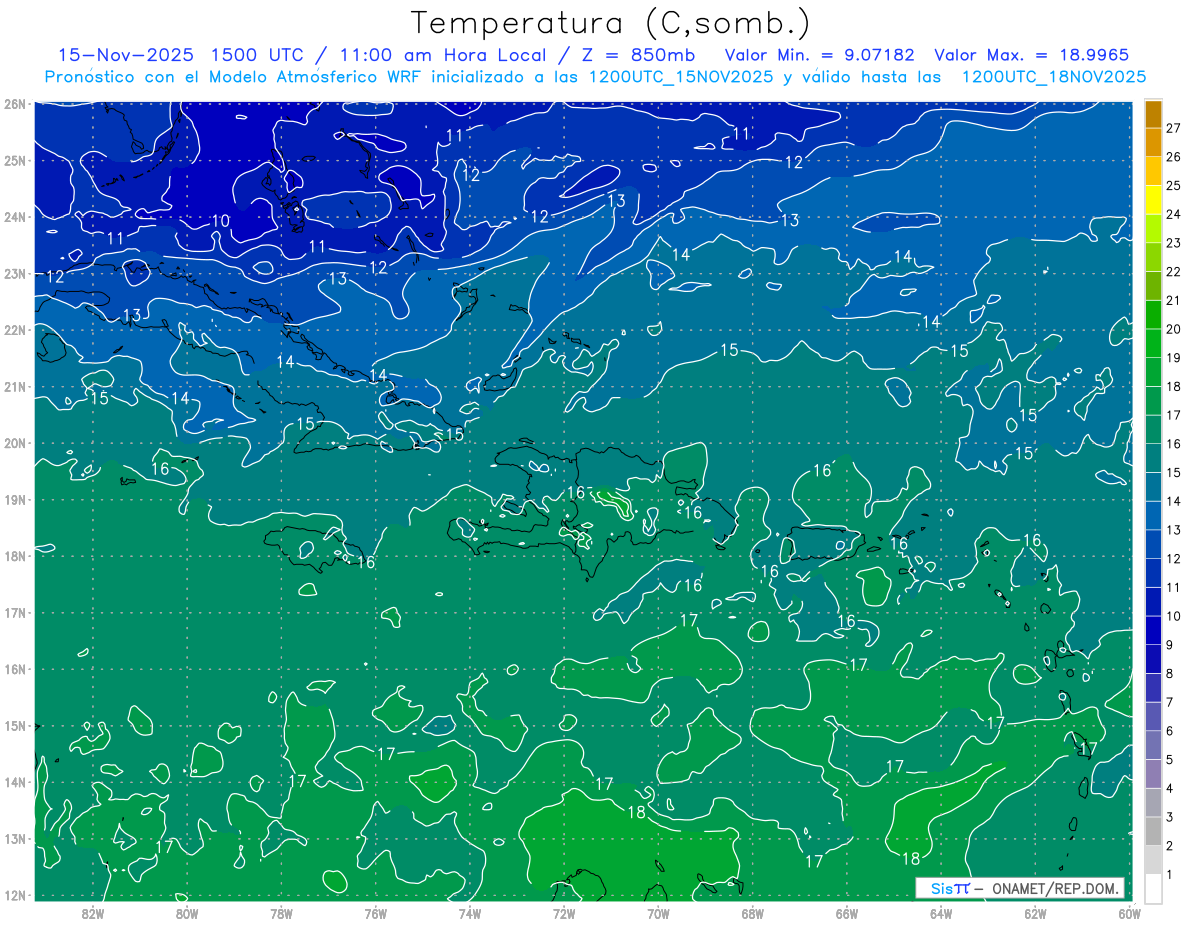
Task: Click the '21' color bar scale label
Action: point(1174,300)
